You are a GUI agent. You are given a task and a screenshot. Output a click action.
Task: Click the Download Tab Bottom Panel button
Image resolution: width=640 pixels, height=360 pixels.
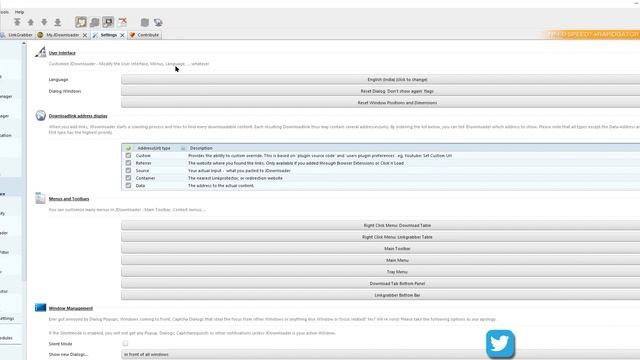[380, 283]
